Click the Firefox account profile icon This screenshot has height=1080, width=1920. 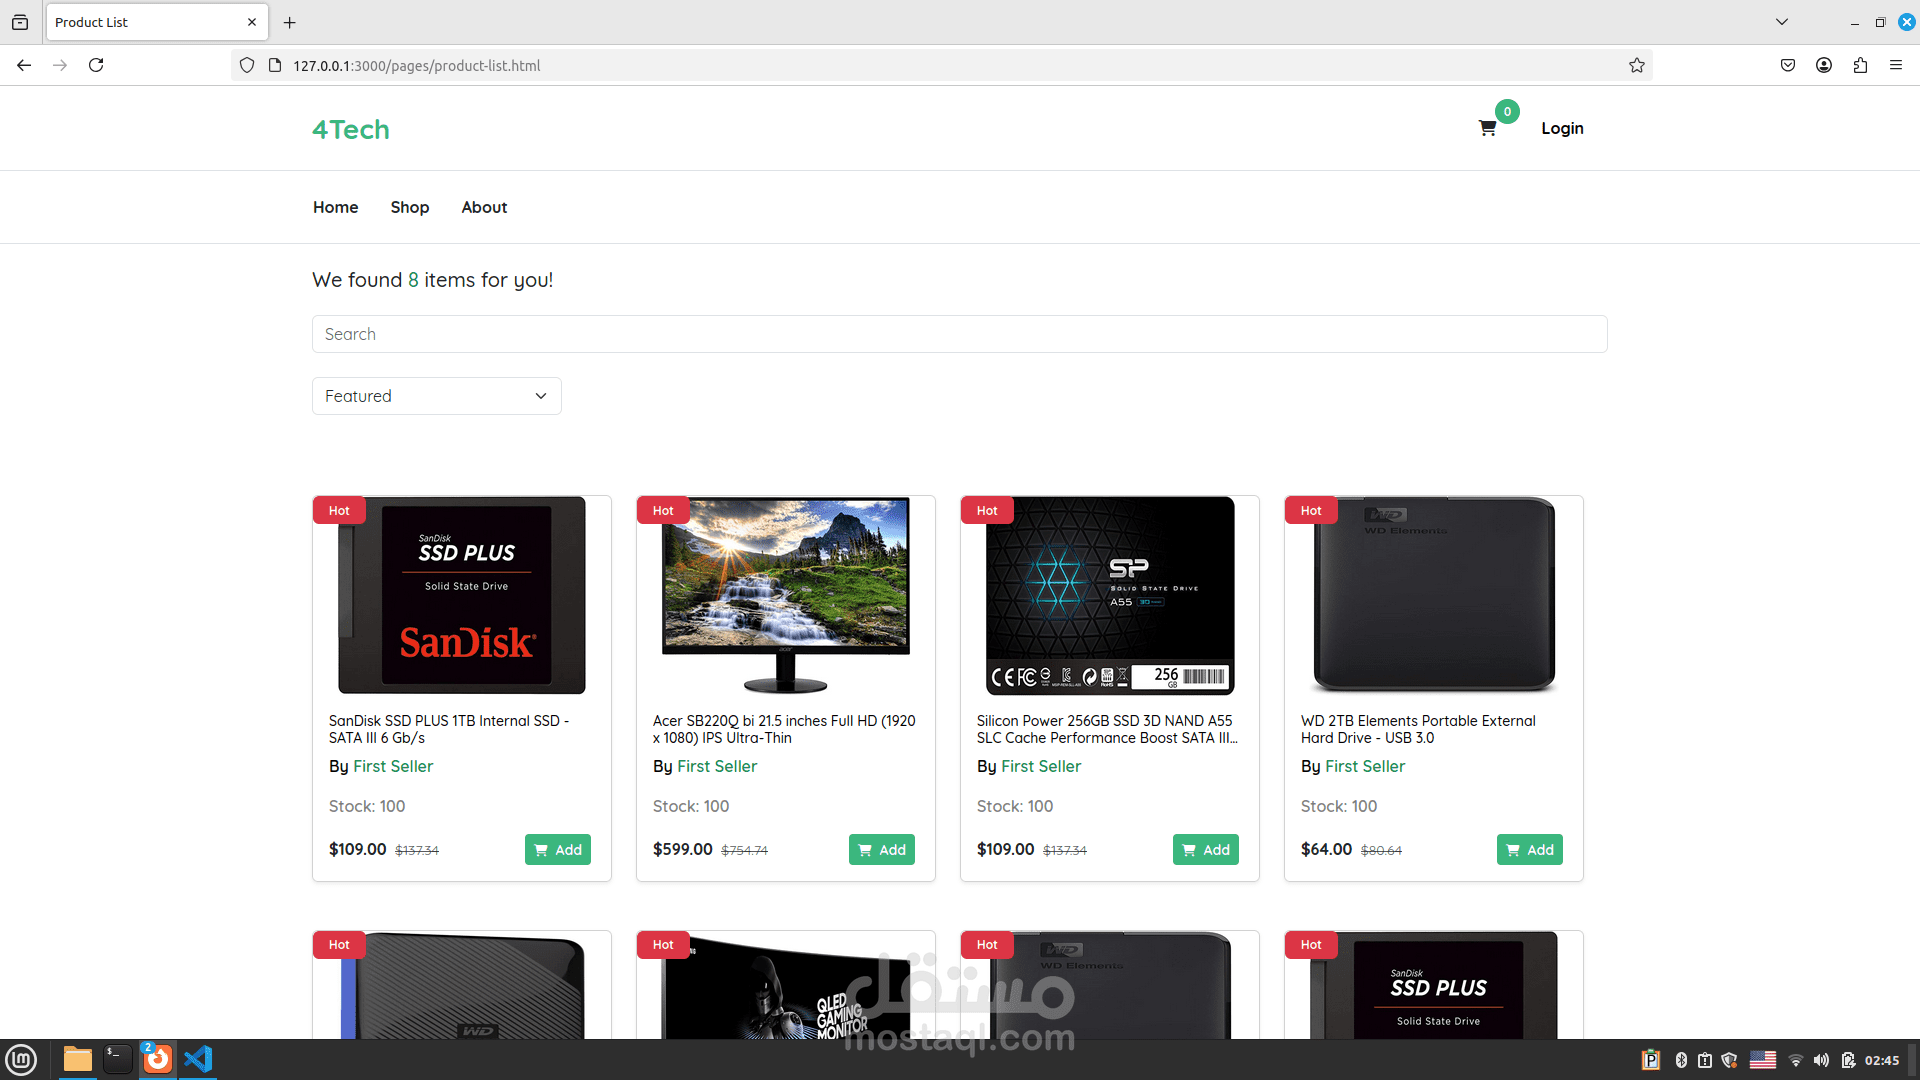pyautogui.click(x=1824, y=65)
